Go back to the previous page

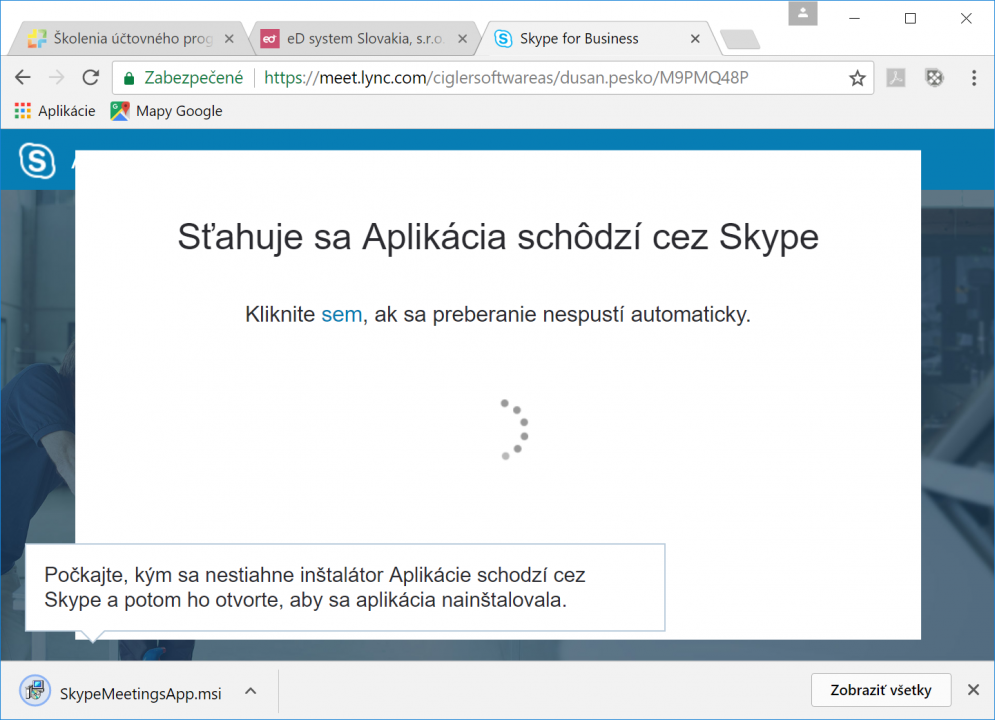(x=23, y=78)
